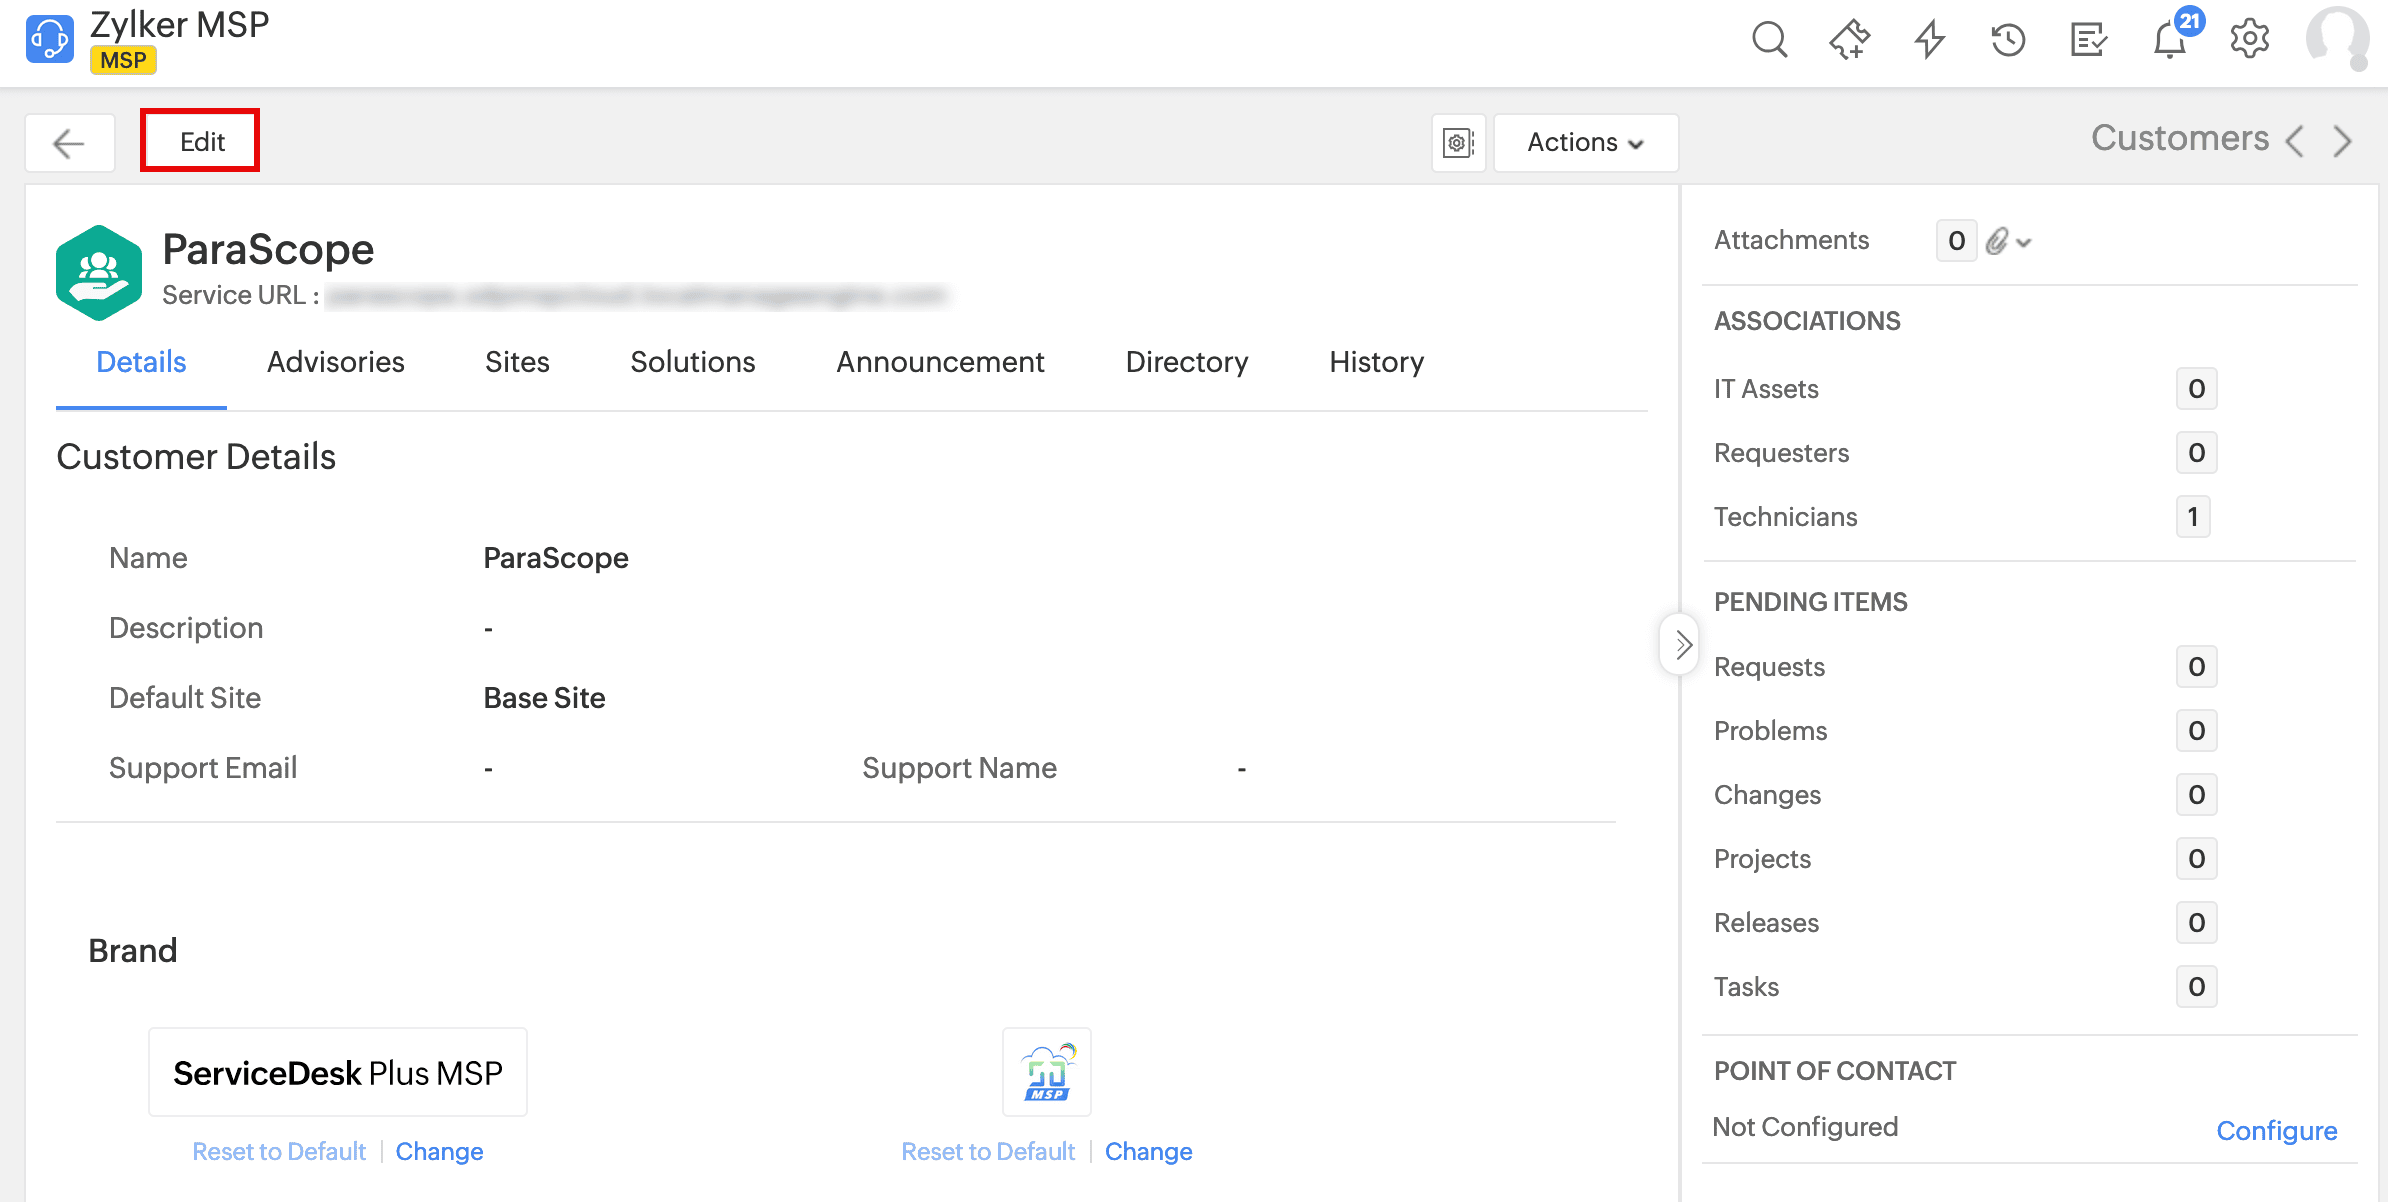Click Change under ServiceDesk Plus MSP logo
Image resolution: width=2388 pixels, height=1202 pixels.
(439, 1151)
